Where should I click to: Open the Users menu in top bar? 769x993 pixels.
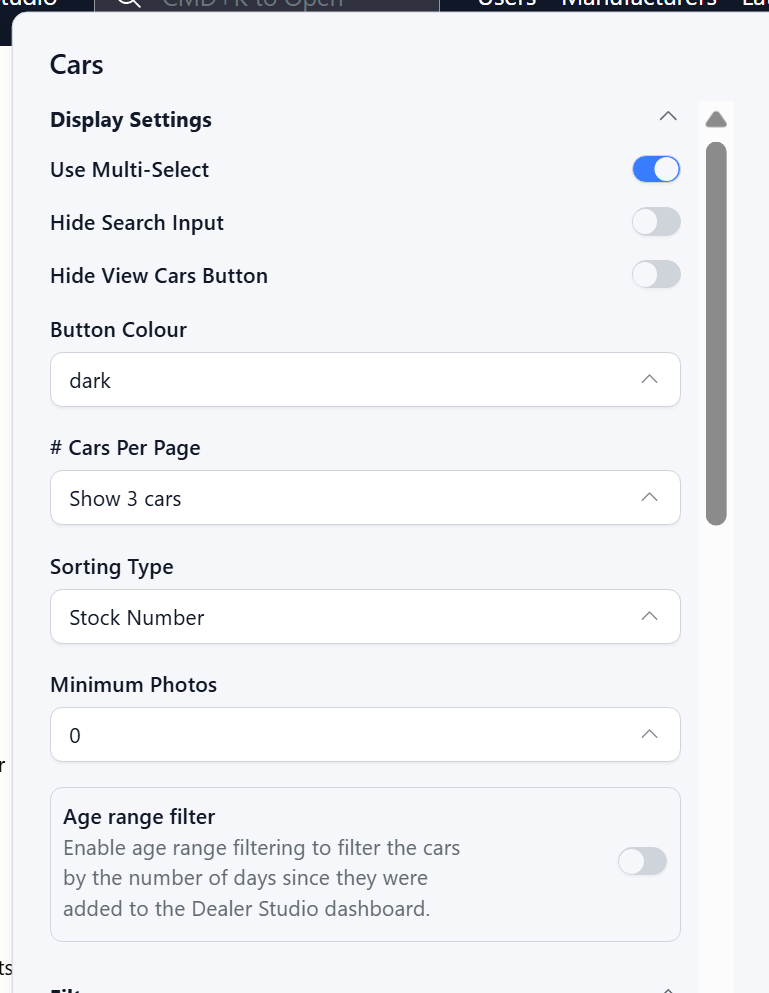coord(506,3)
